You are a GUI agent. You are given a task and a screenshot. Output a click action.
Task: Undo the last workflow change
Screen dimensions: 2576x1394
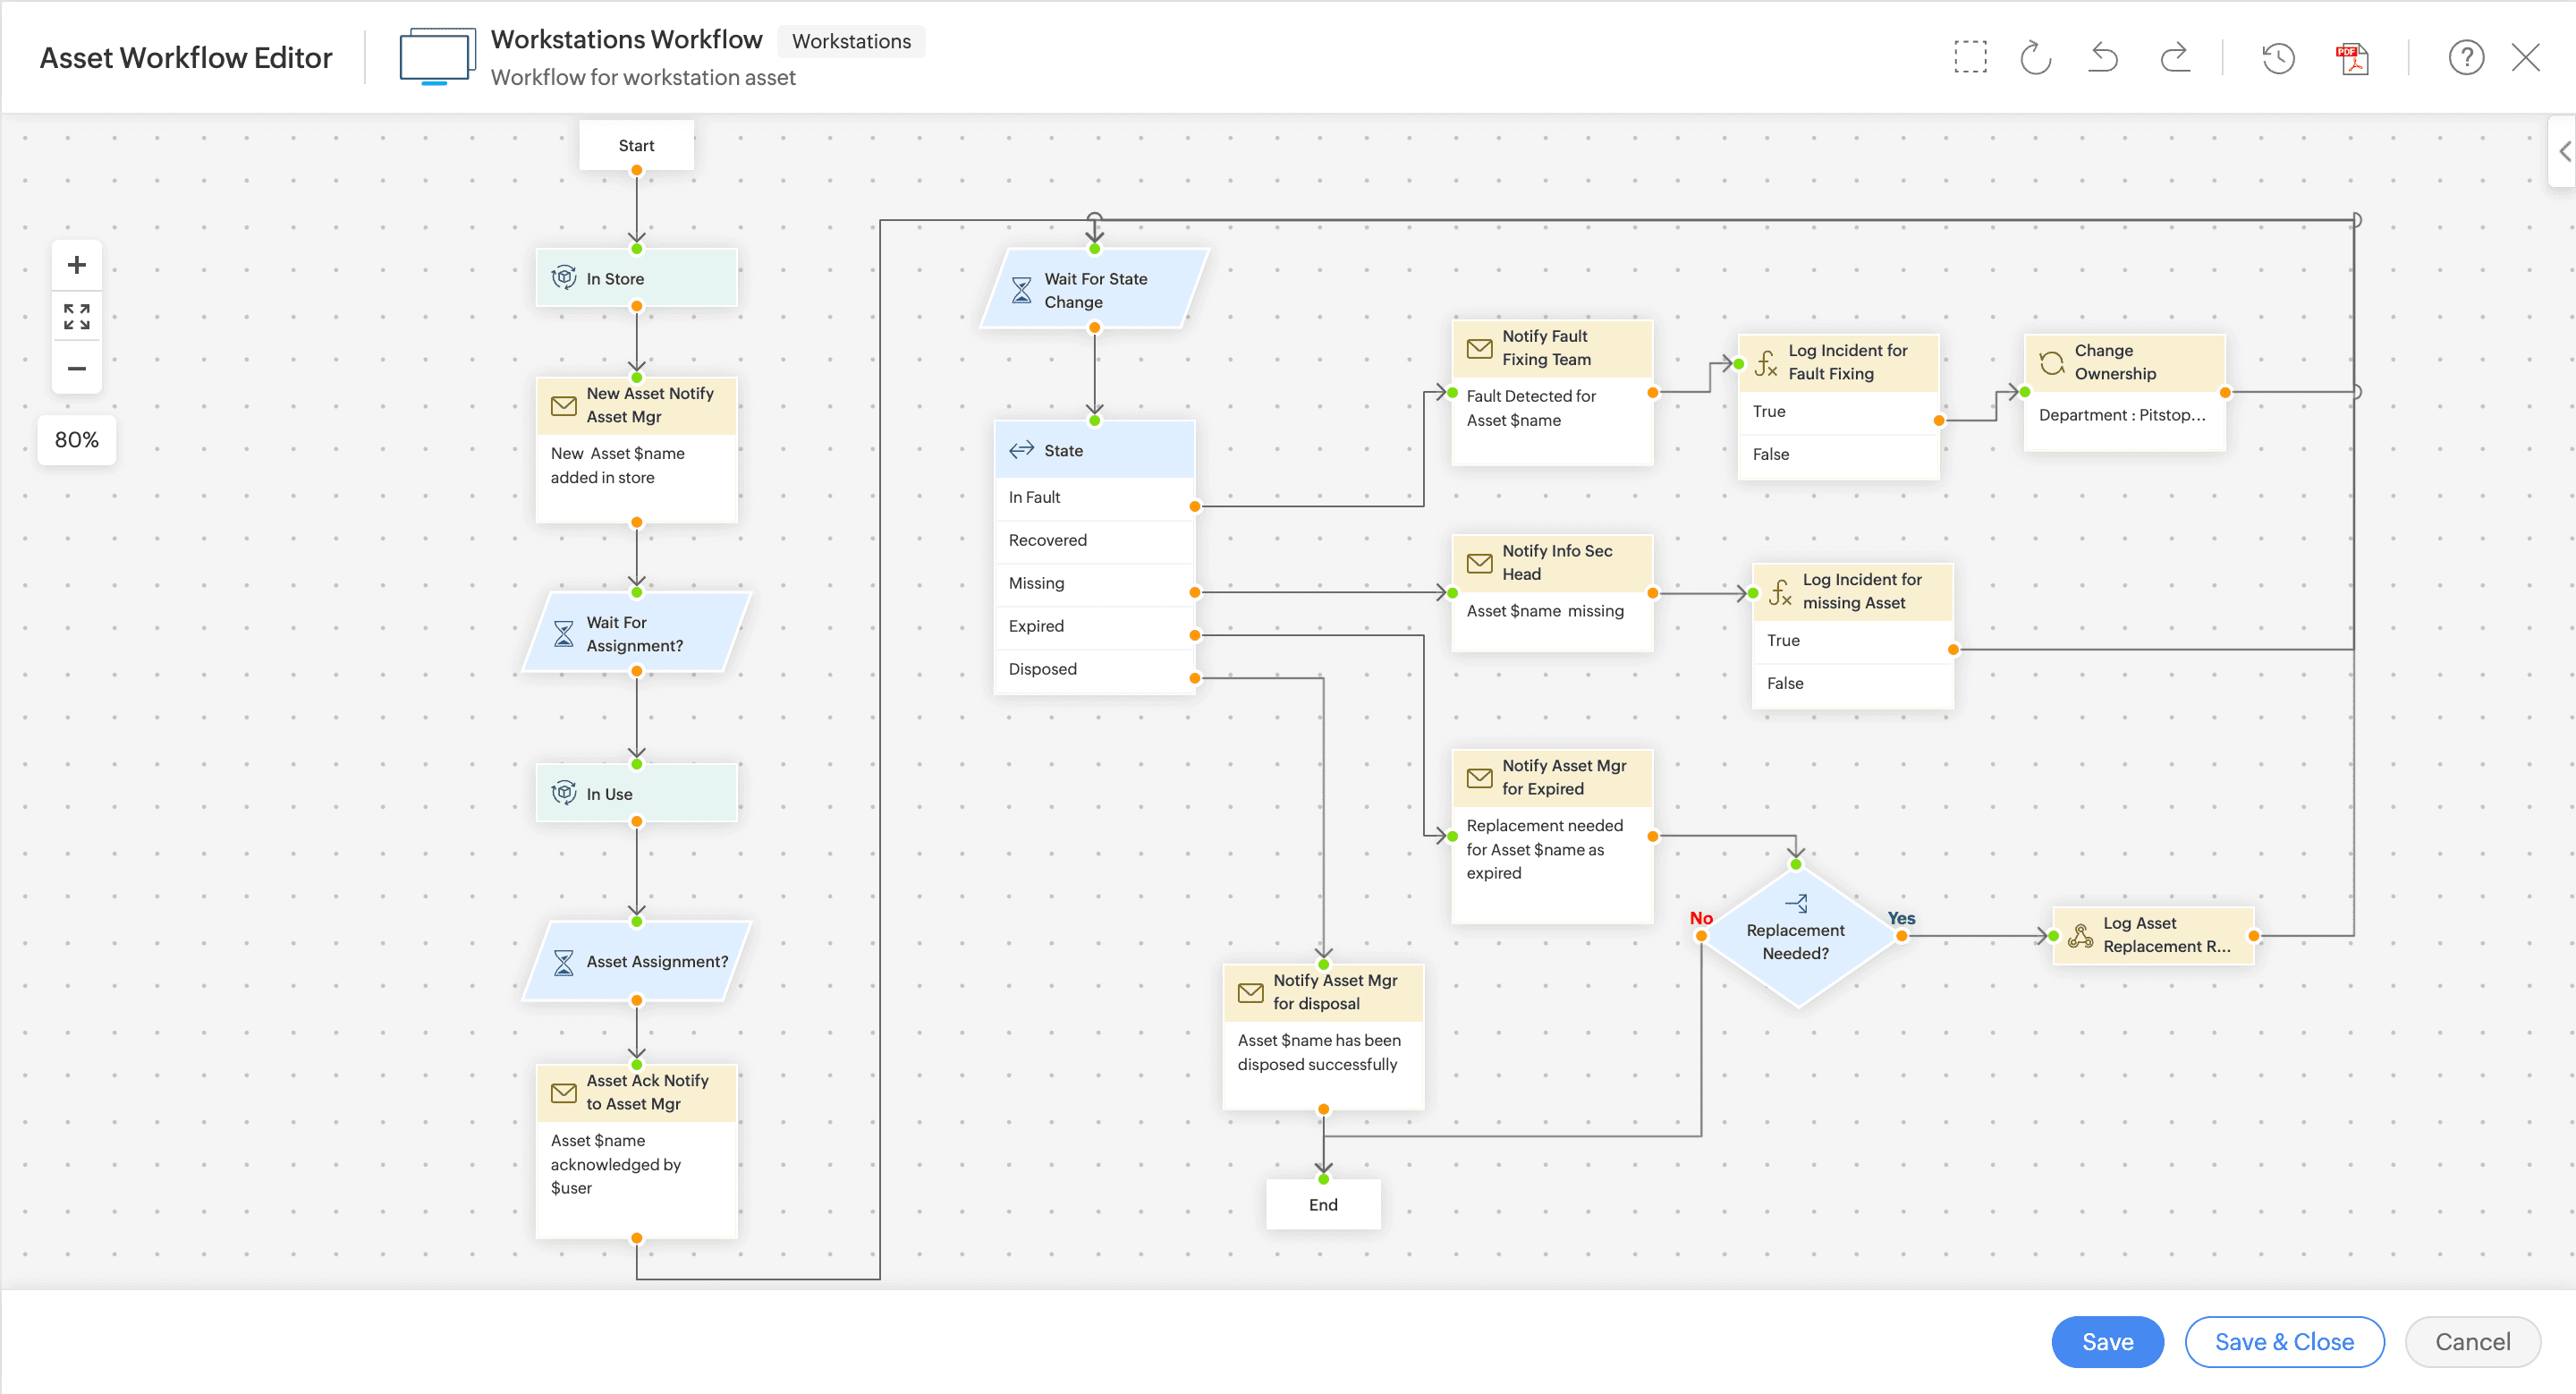[x=2104, y=57]
